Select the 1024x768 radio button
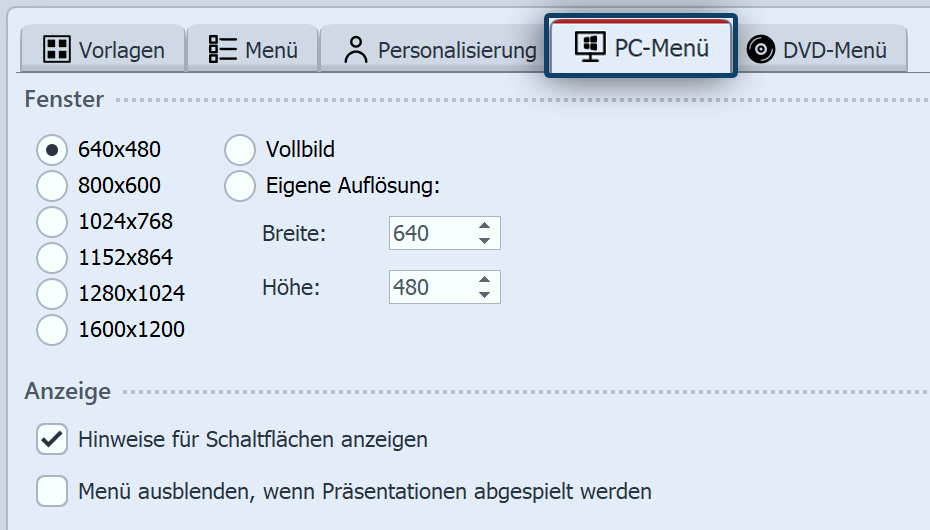The height and width of the screenshot is (530, 930). (x=52, y=221)
